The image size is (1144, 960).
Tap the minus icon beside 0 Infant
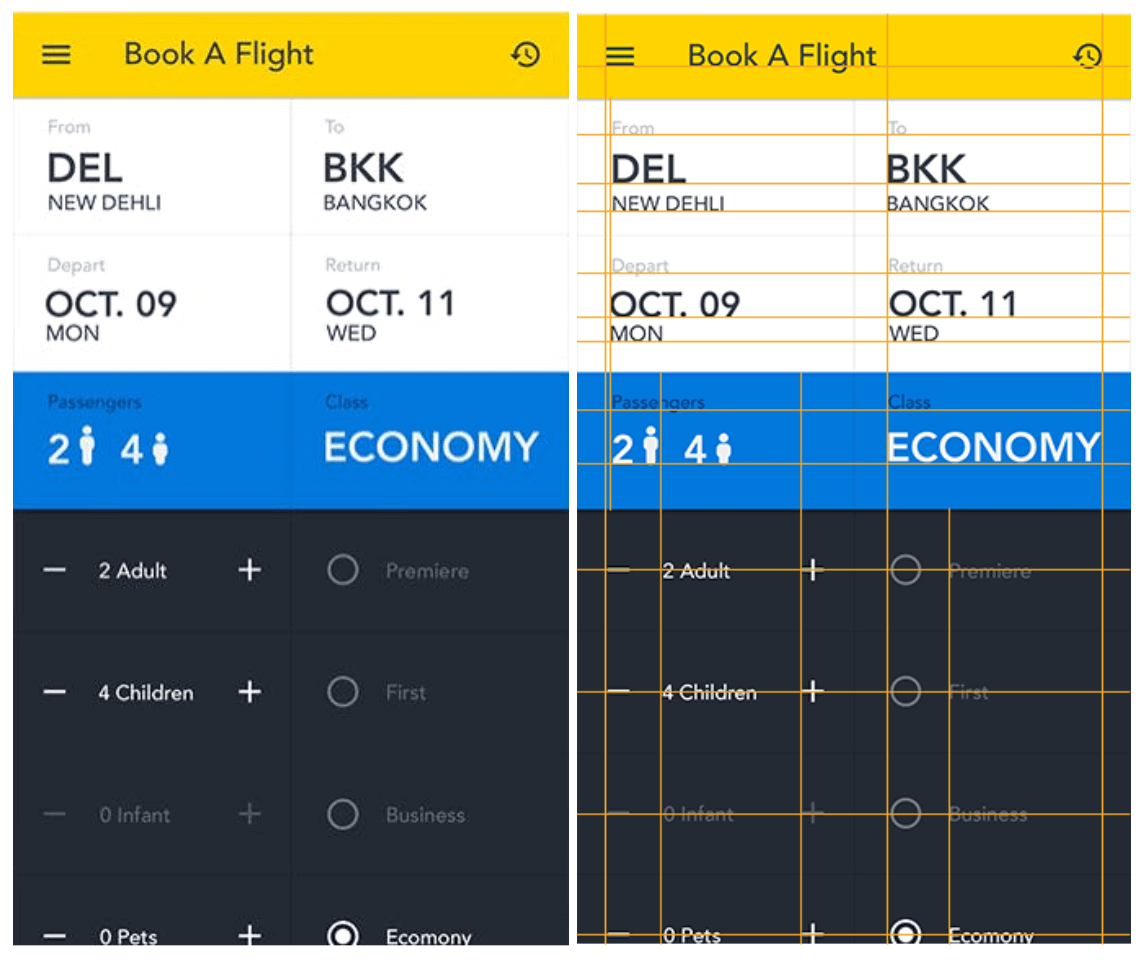55,814
